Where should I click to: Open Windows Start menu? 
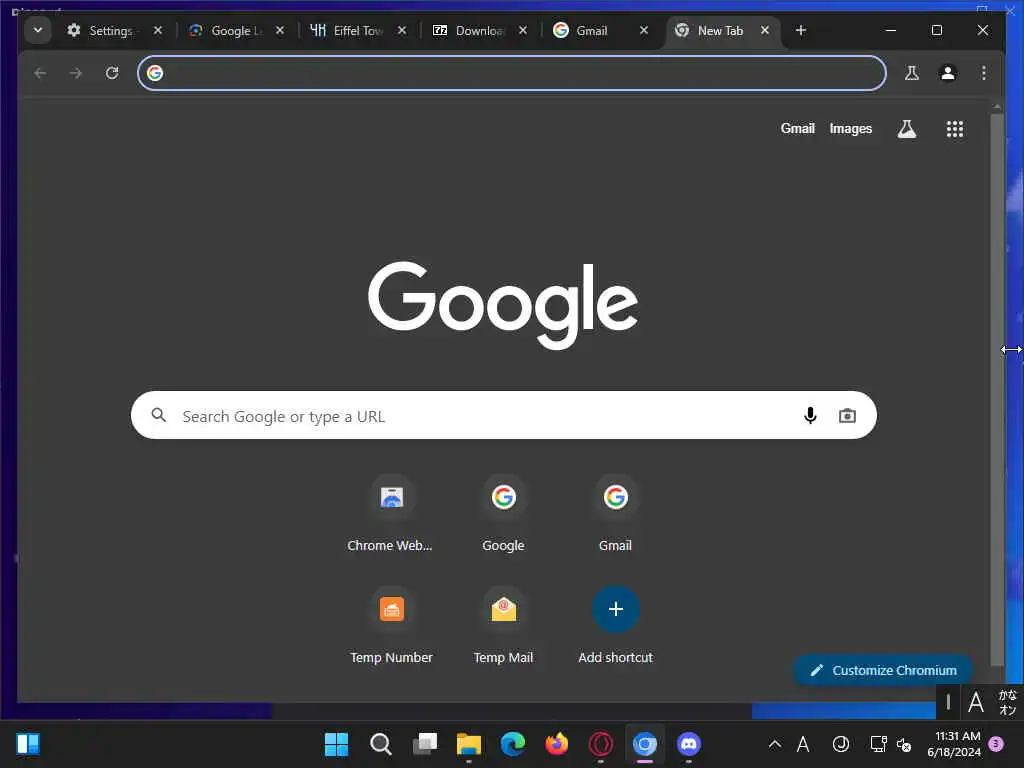[x=336, y=744]
